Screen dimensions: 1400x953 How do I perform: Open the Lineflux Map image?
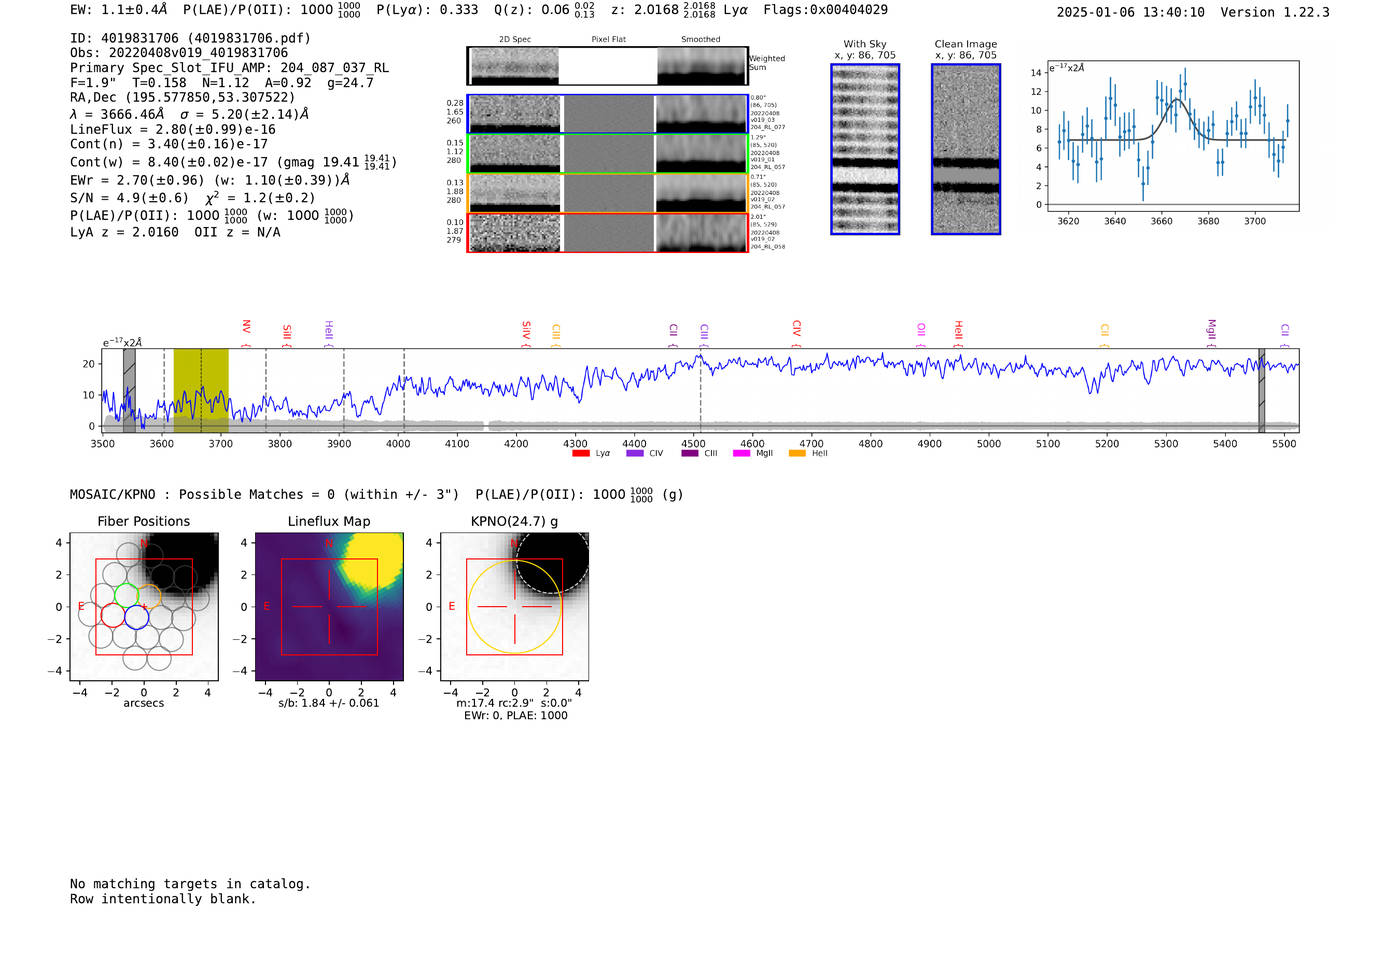tap(329, 607)
